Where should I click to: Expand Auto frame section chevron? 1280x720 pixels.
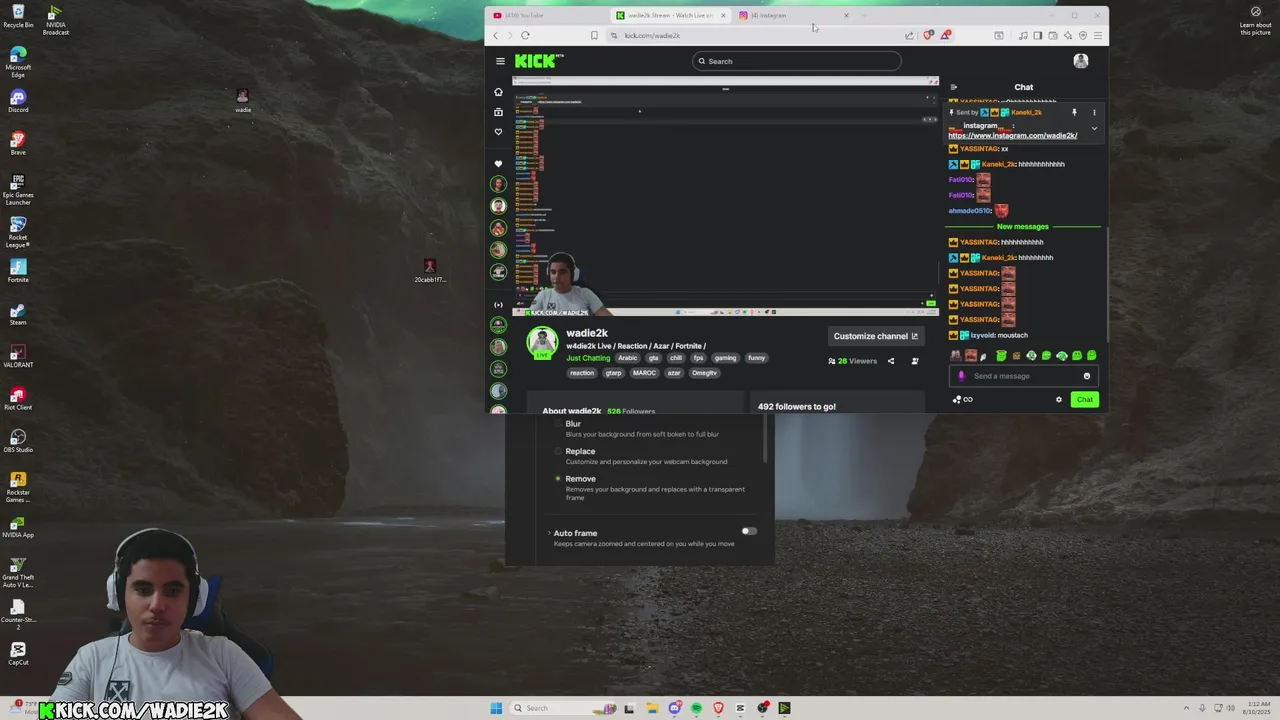pyautogui.click(x=549, y=533)
